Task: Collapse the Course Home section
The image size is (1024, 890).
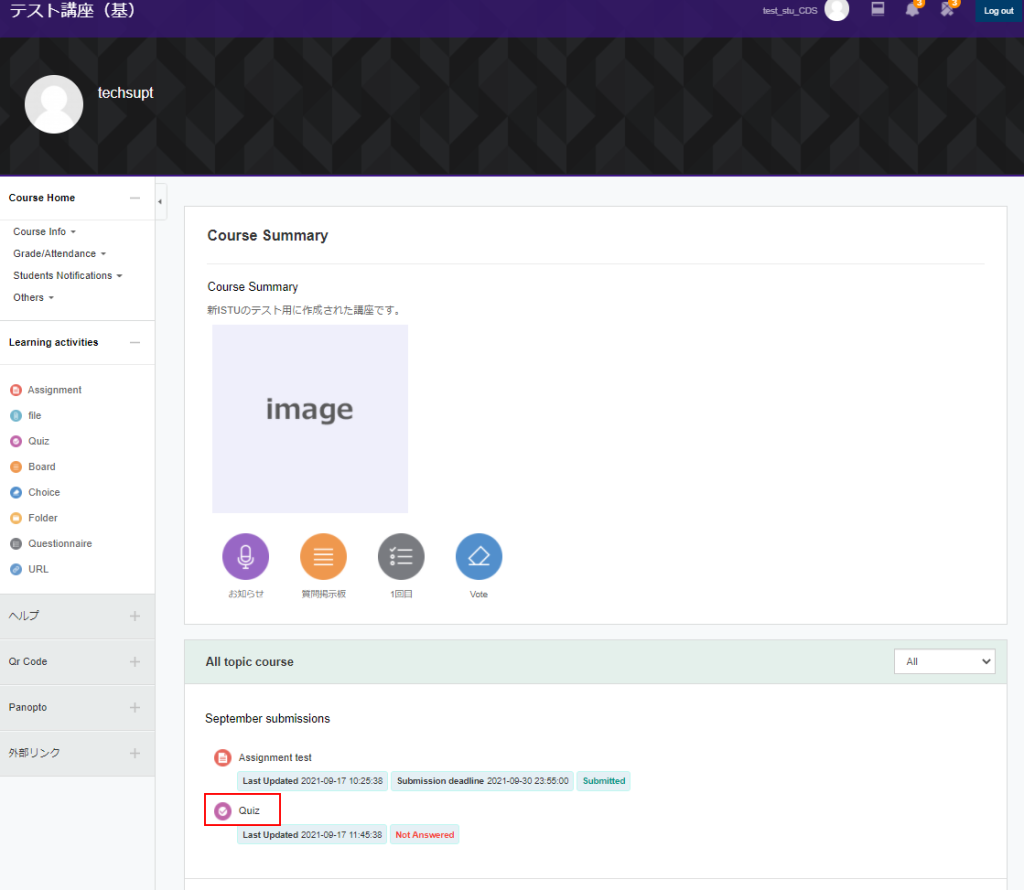Action: [135, 198]
